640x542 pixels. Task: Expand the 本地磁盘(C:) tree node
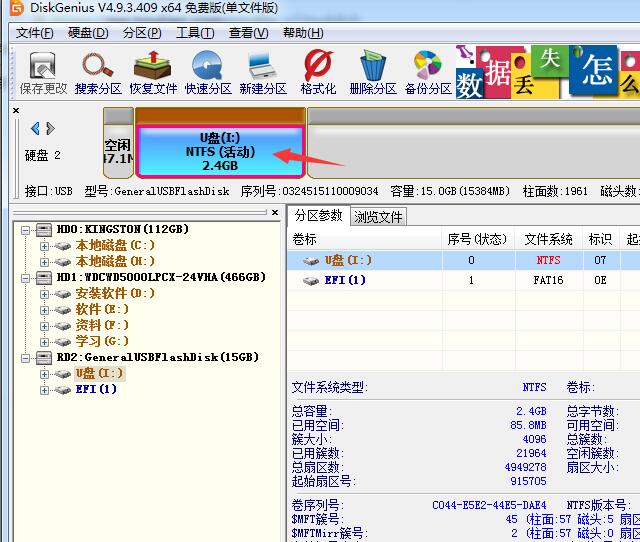44,246
